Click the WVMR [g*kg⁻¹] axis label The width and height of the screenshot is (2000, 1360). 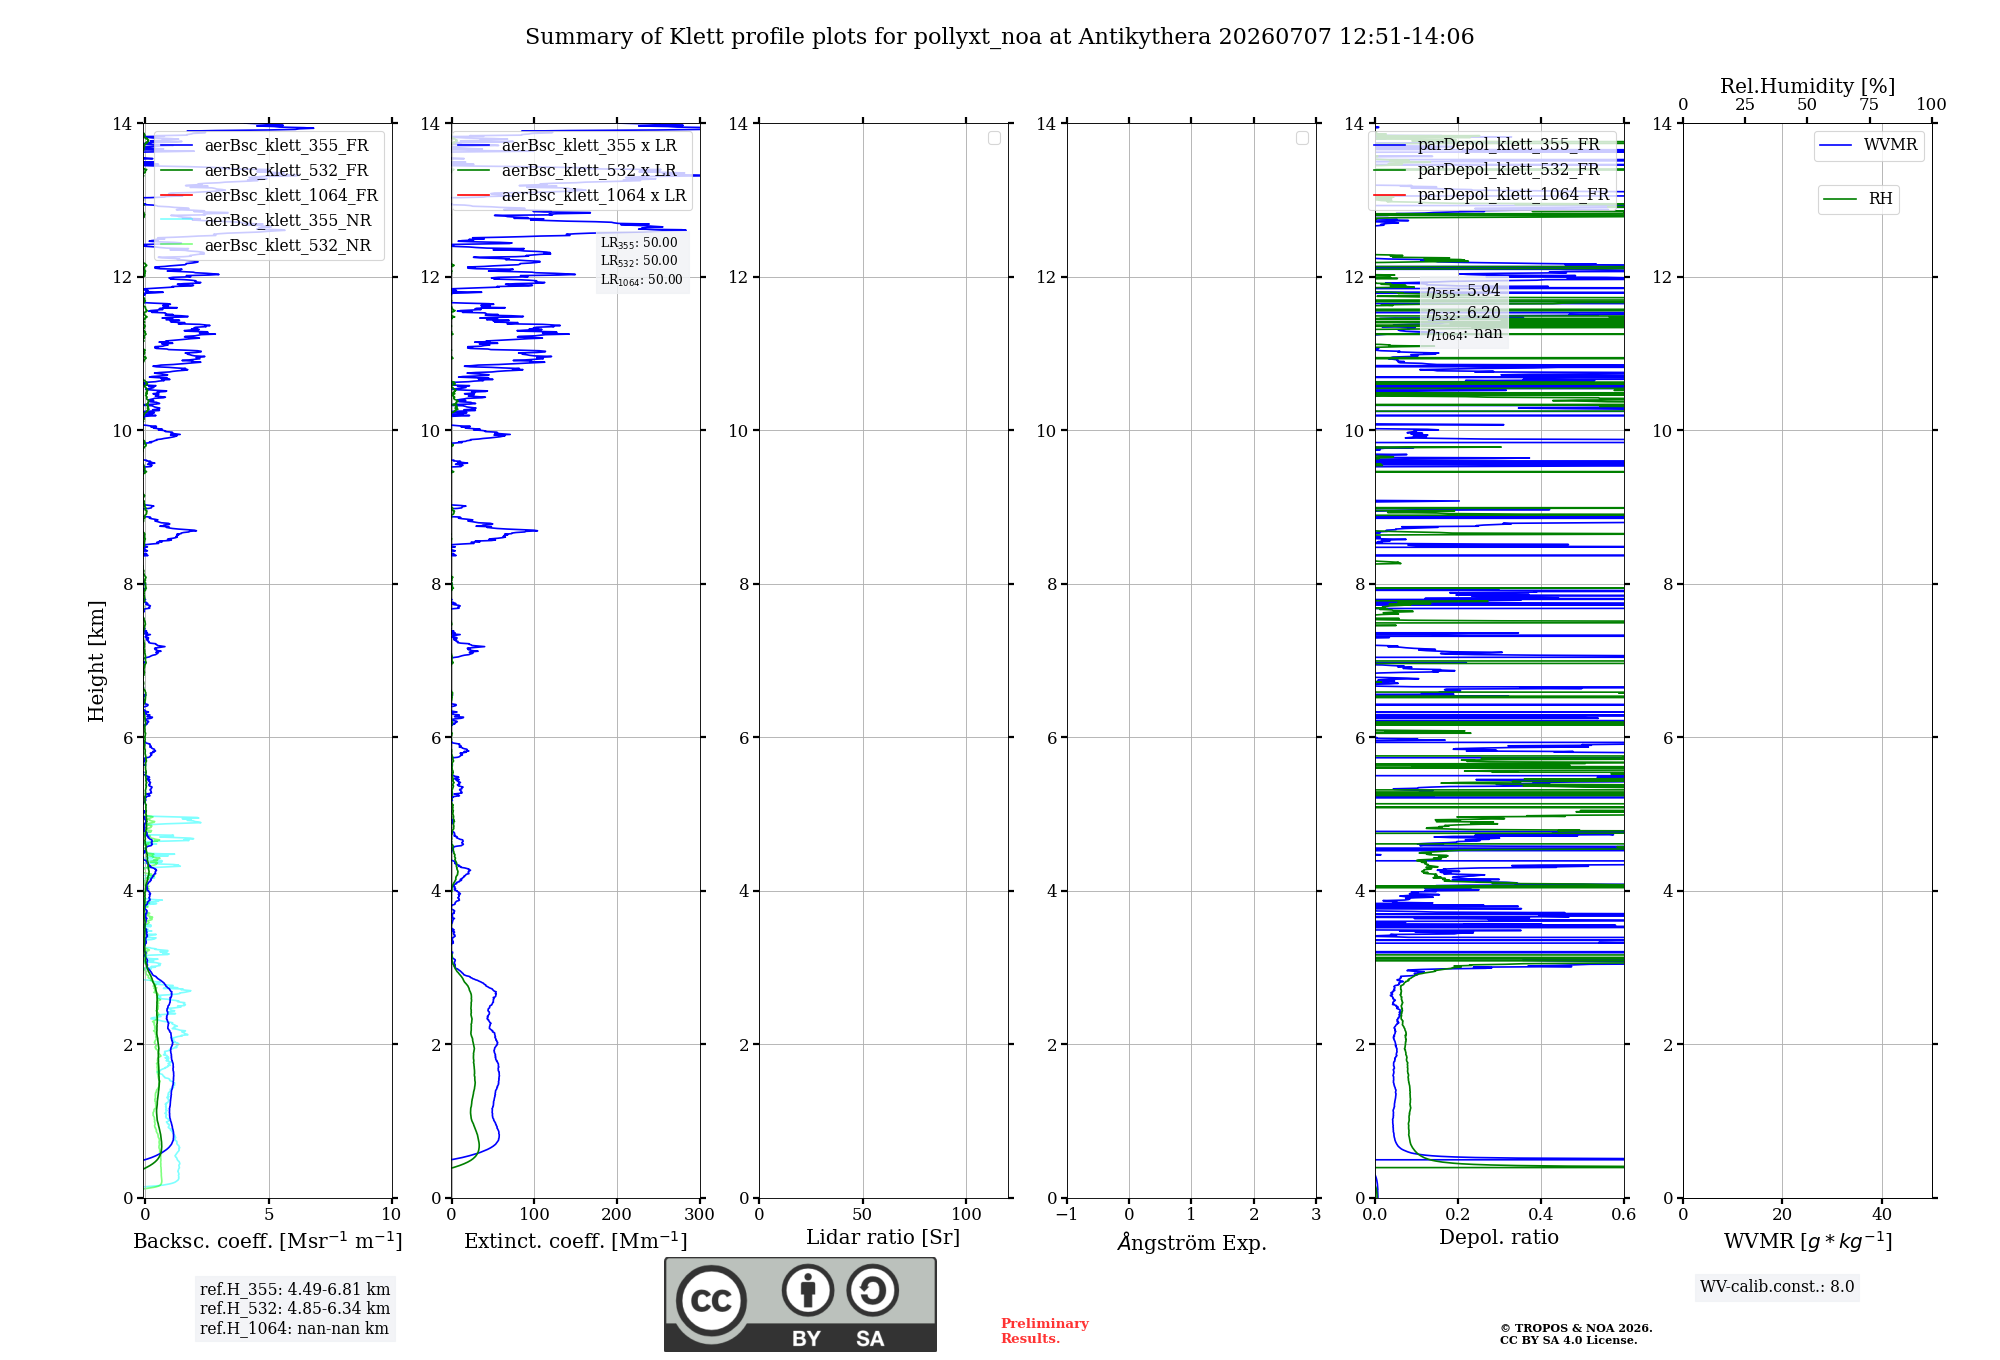[x=1808, y=1241]
